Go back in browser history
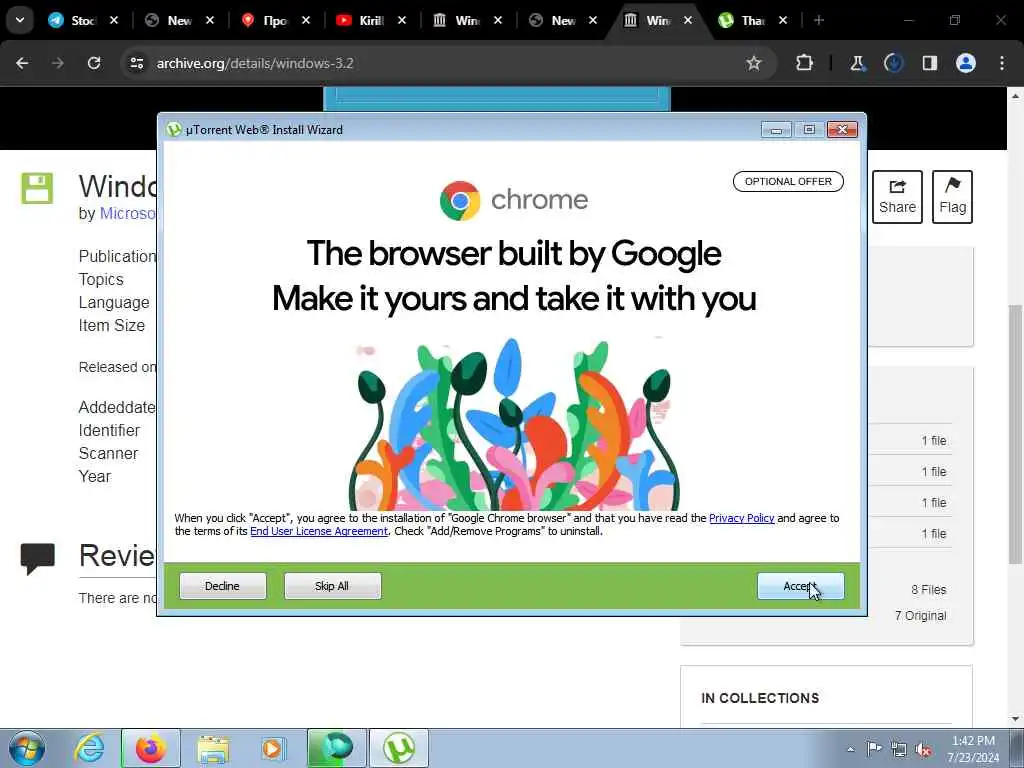1024x768 pixels. (22, 63)
